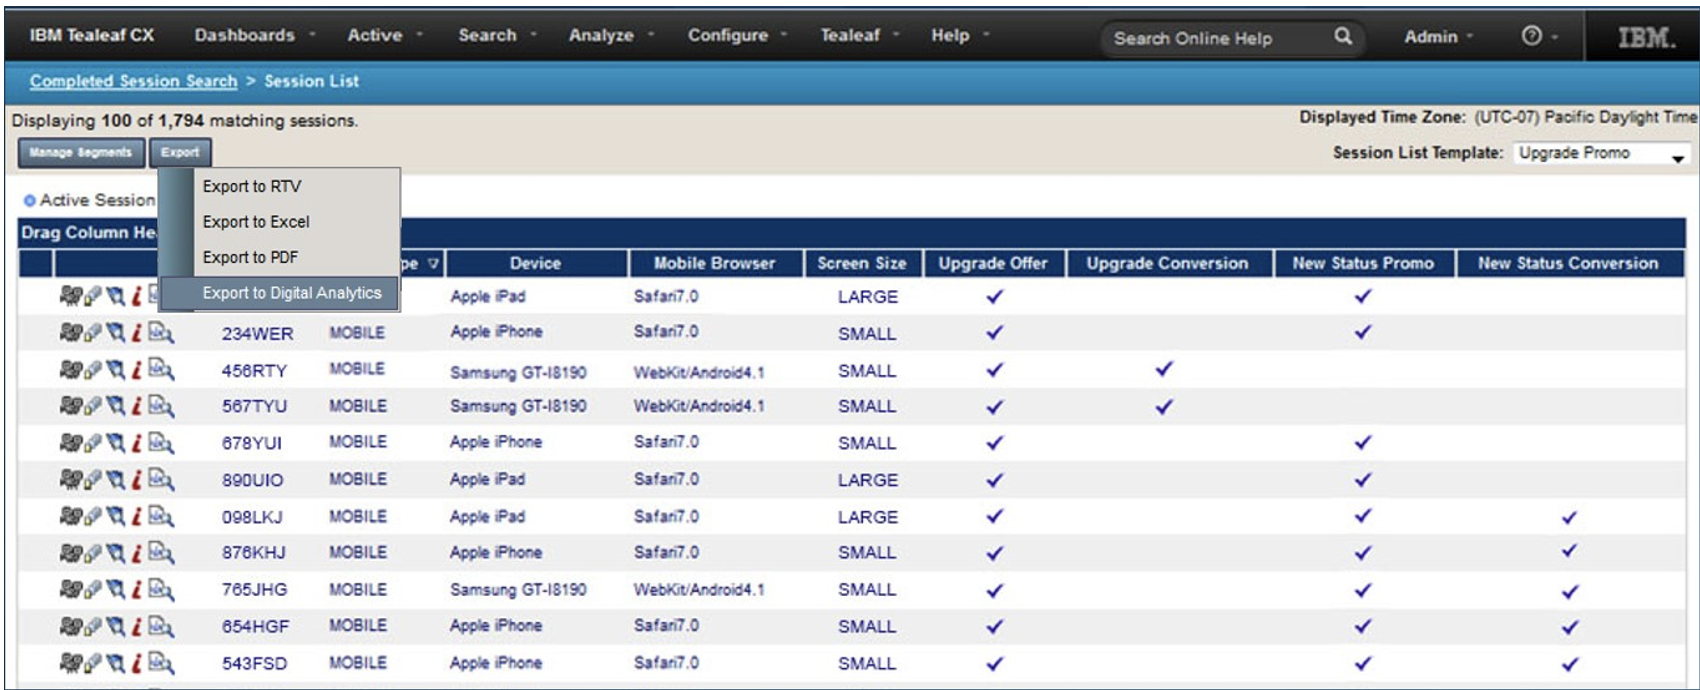Click LARGE in the 890UIO row
1700x690 pixels.
pyautogui.click(x=868, y=480)
